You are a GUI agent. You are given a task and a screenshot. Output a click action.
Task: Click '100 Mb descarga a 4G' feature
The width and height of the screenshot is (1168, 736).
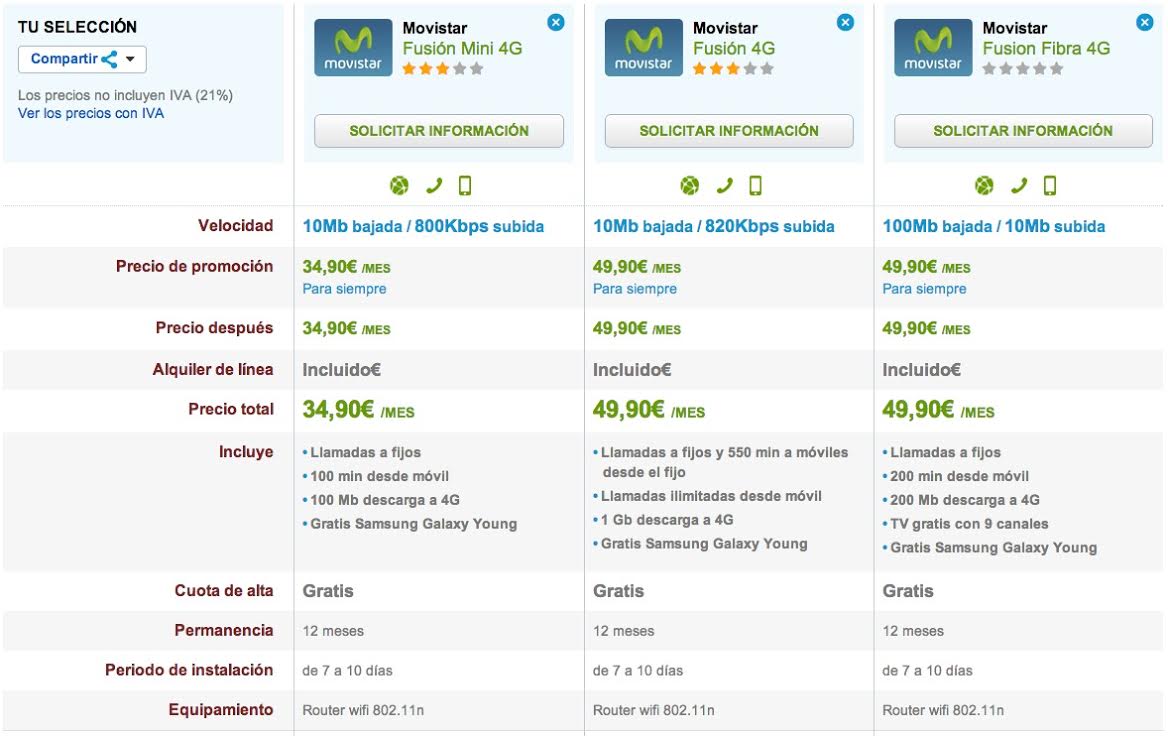(384, 500)
